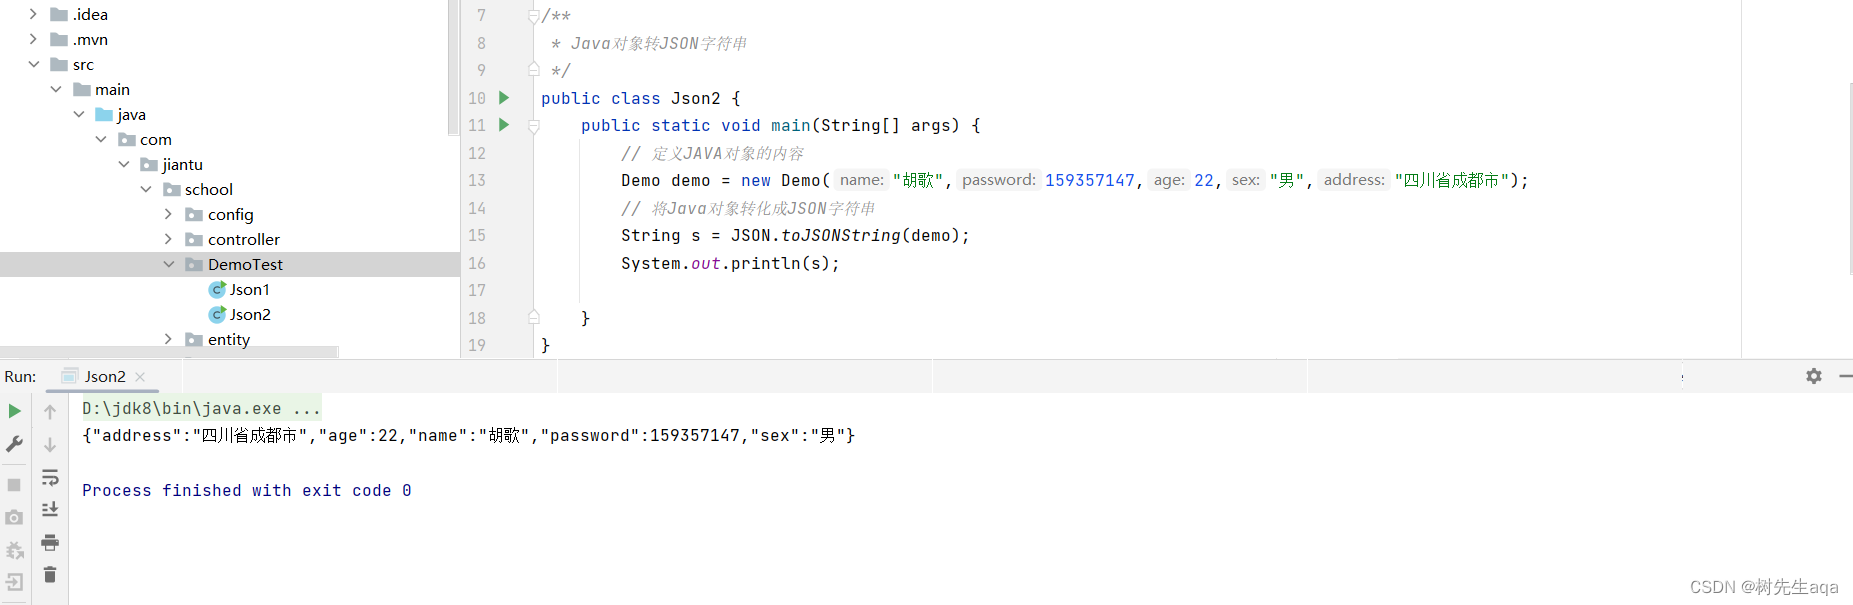
Task: Close the Json2 run tab
Action: click(x=140, y=377)
